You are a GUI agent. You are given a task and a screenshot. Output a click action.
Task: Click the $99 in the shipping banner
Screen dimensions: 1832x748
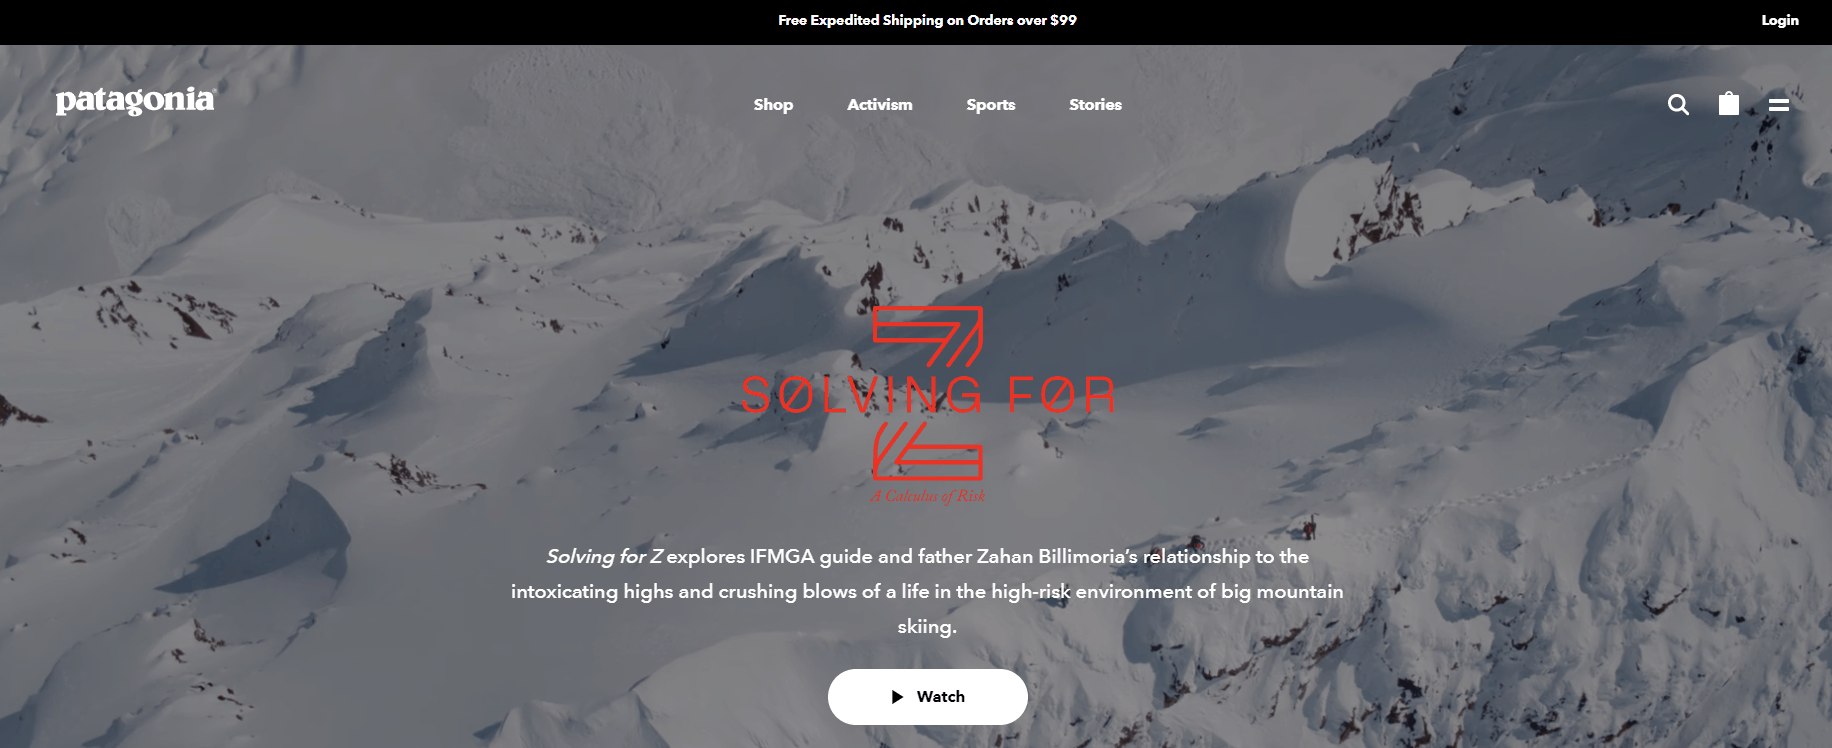click(1063, 20)
